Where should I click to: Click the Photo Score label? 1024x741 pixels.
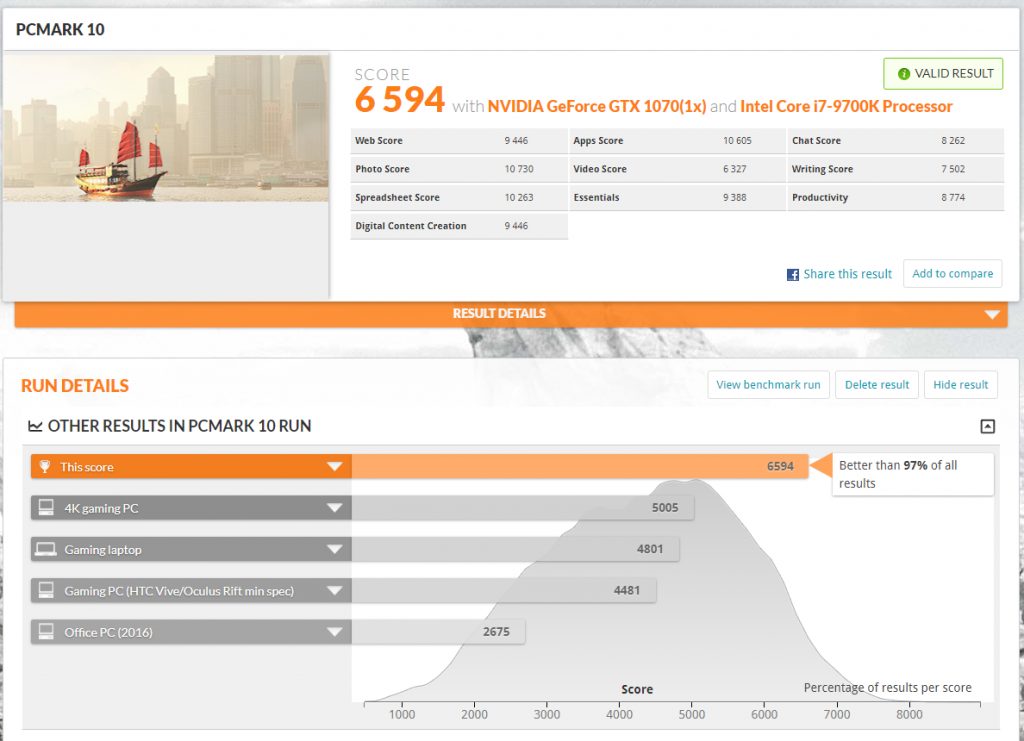382,169
